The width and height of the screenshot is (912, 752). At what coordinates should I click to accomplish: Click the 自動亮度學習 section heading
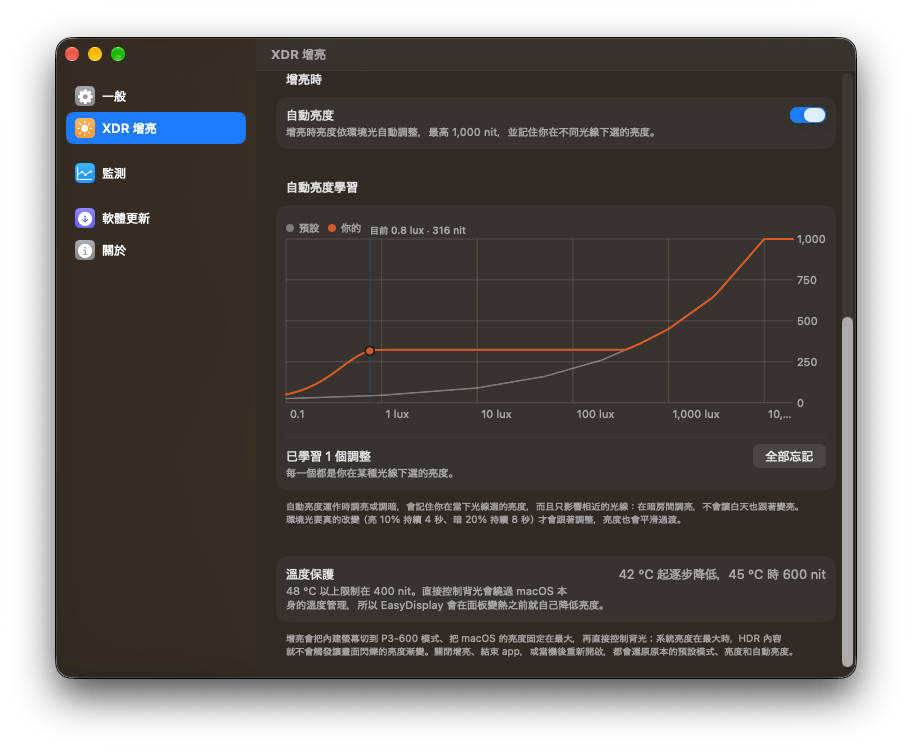(x=322, y=187)
